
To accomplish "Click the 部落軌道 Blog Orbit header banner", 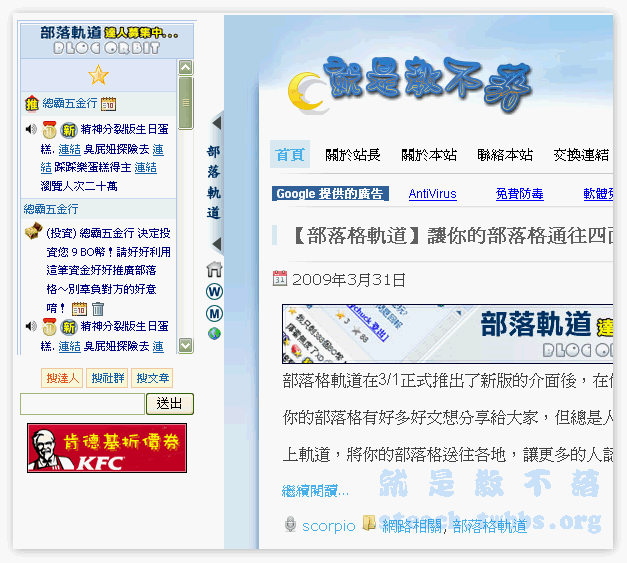I will (x=107, y=41).
